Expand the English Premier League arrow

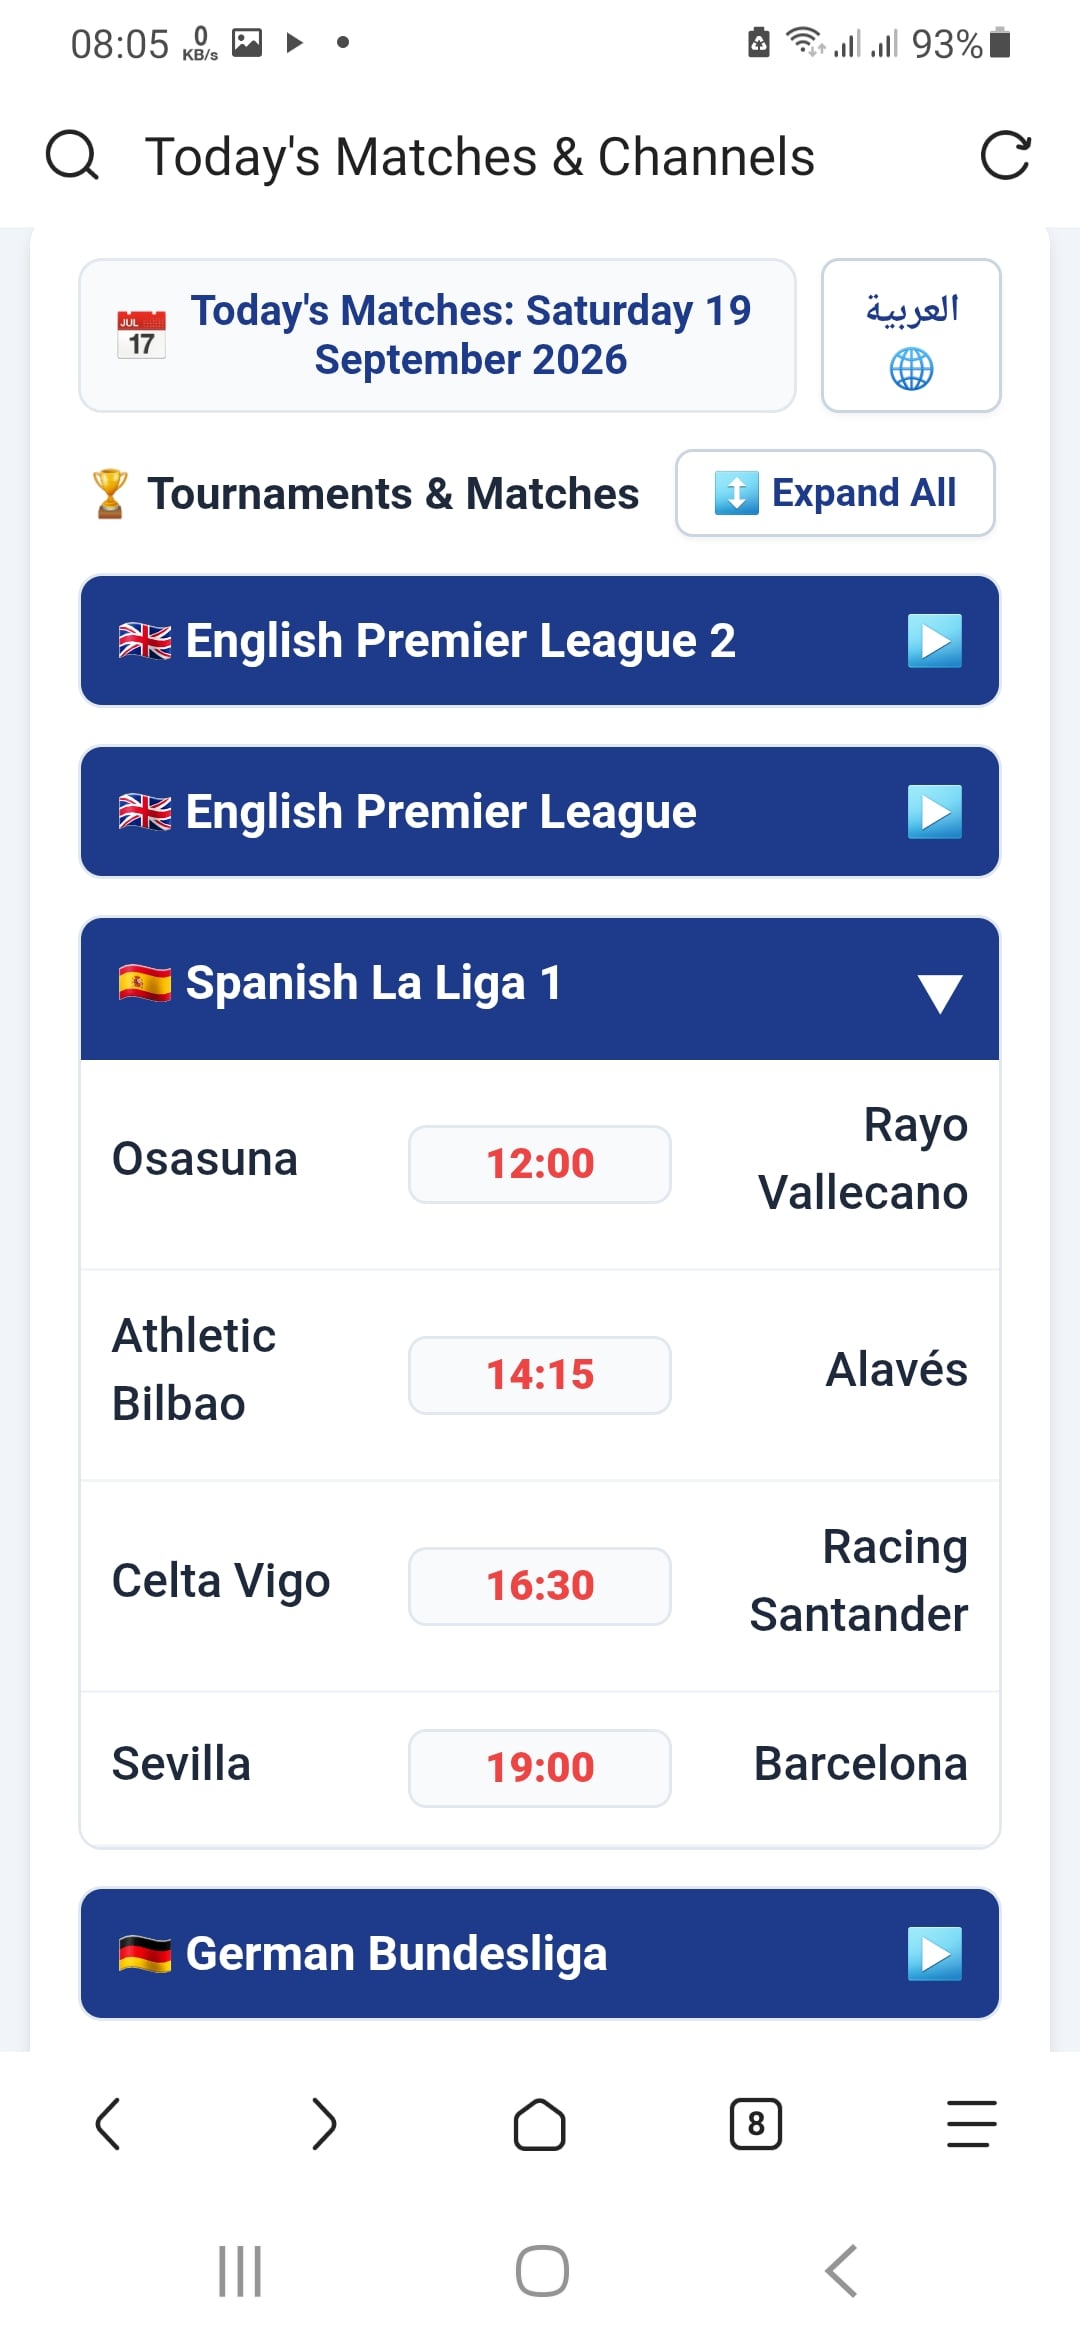tap(935, 812)
